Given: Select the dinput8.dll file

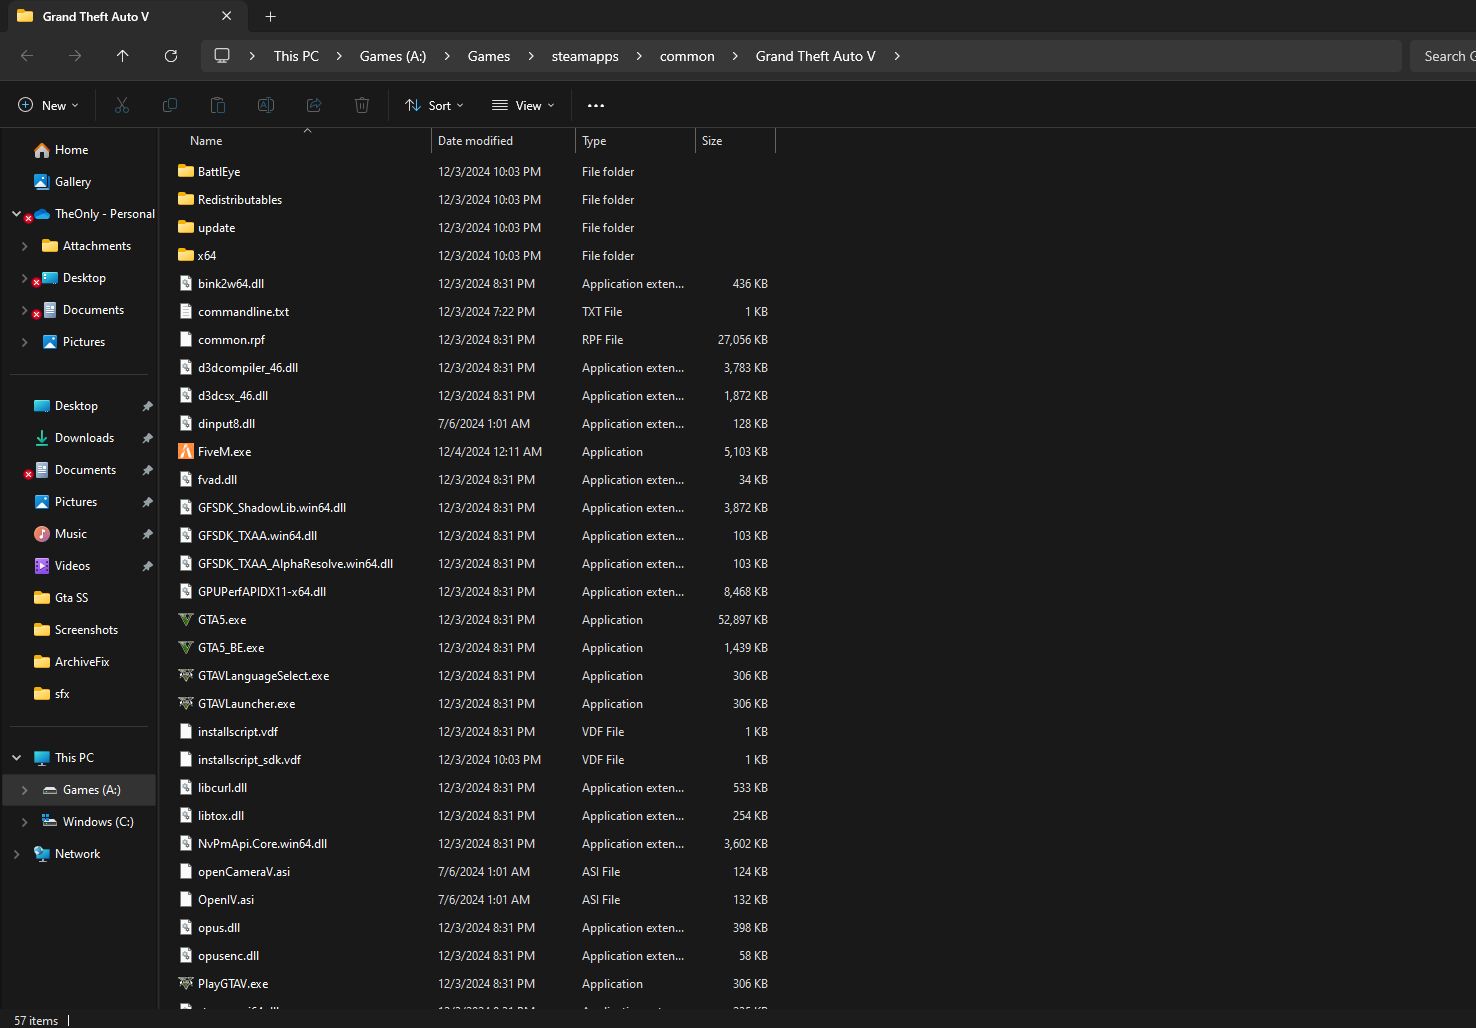Looking at the screenshot, I should pos(226,424).
